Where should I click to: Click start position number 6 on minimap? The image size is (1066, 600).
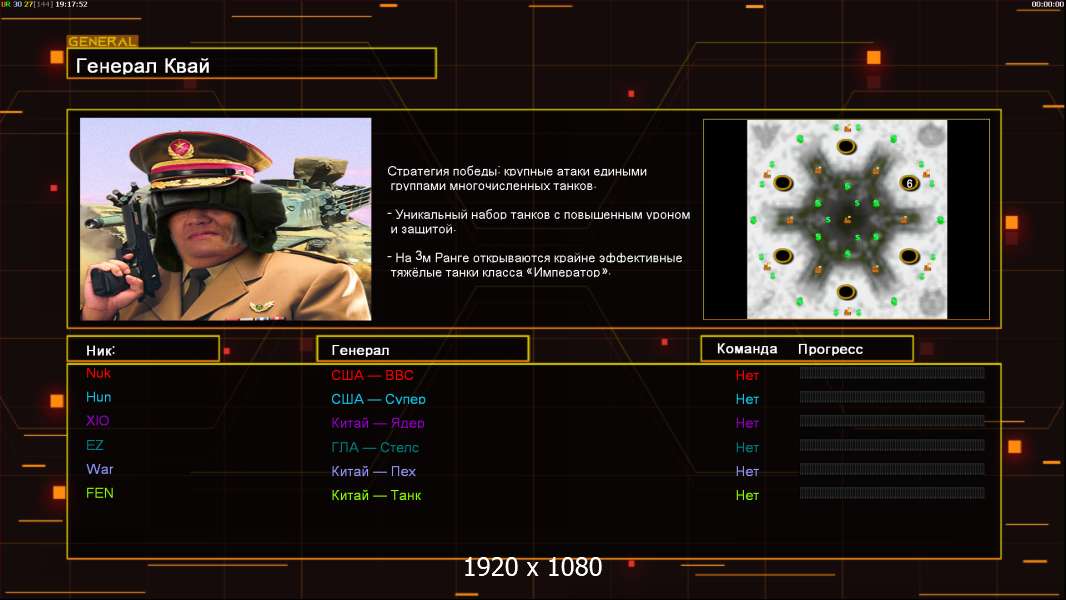point(909,183)
